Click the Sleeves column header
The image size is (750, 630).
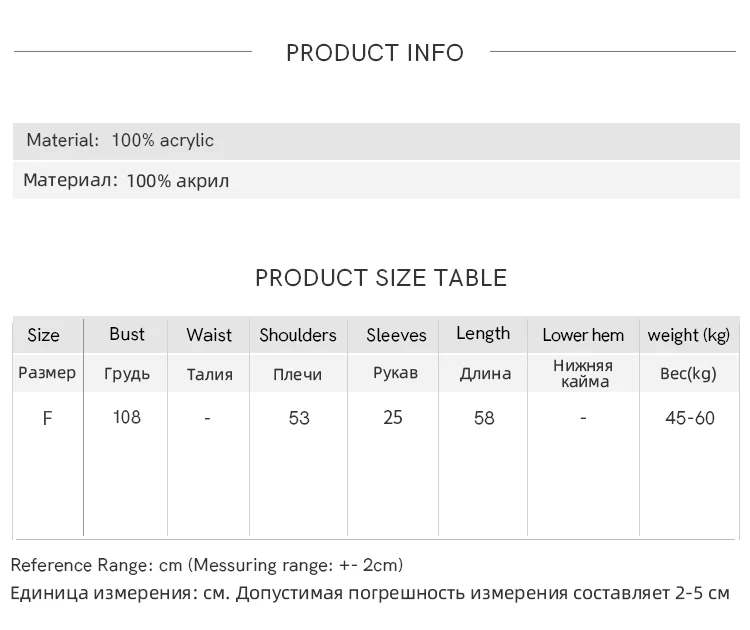pos(396,335)
